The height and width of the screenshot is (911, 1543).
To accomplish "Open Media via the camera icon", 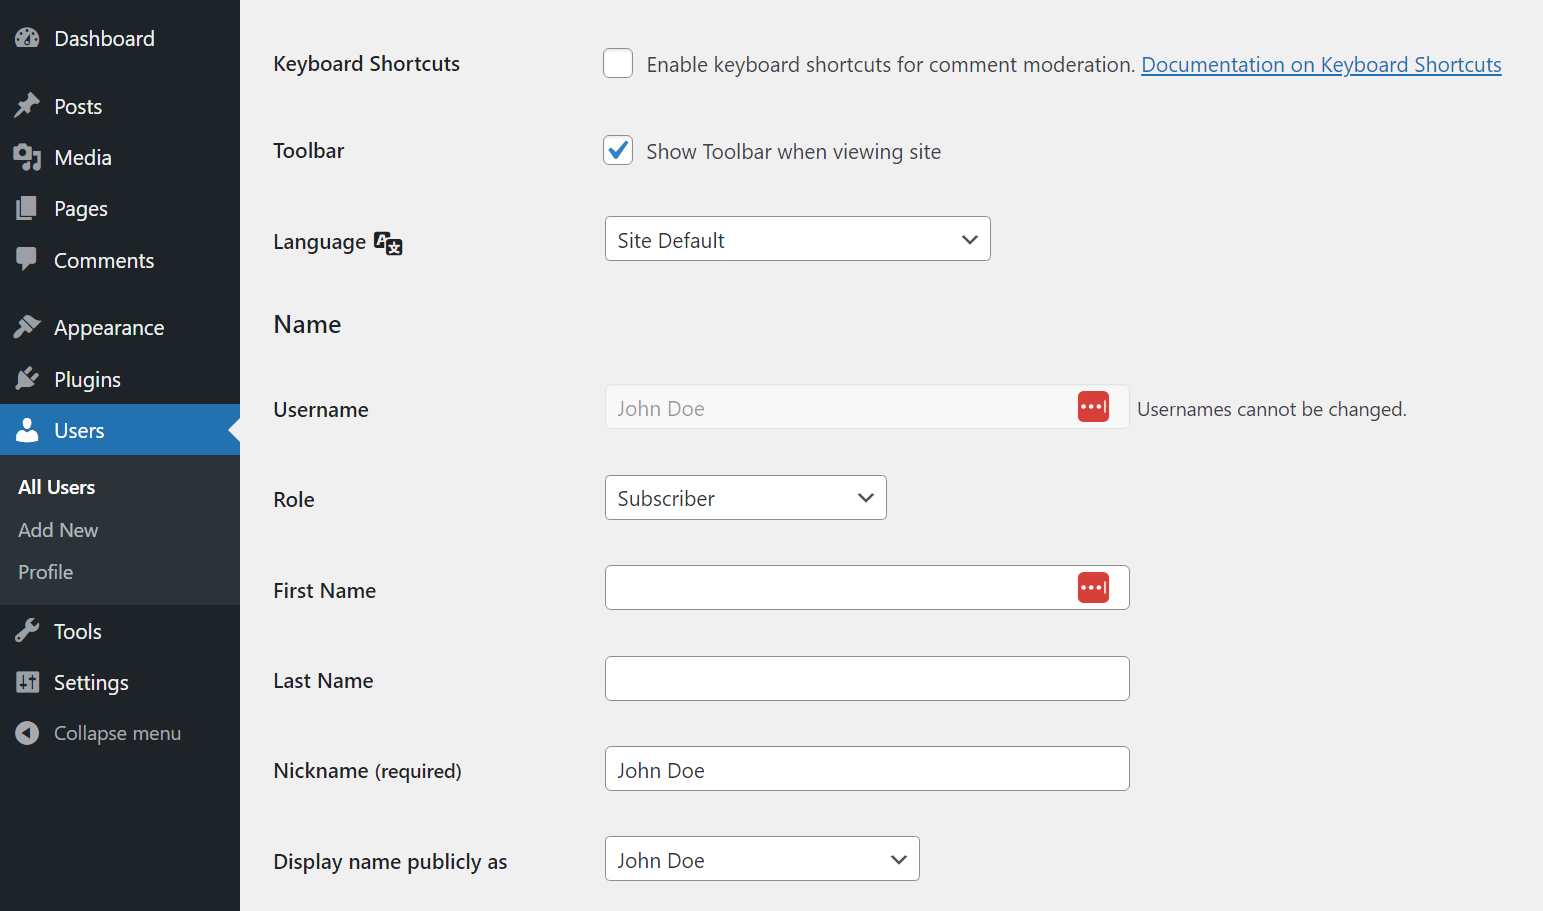I will click(x=27, y=157).
